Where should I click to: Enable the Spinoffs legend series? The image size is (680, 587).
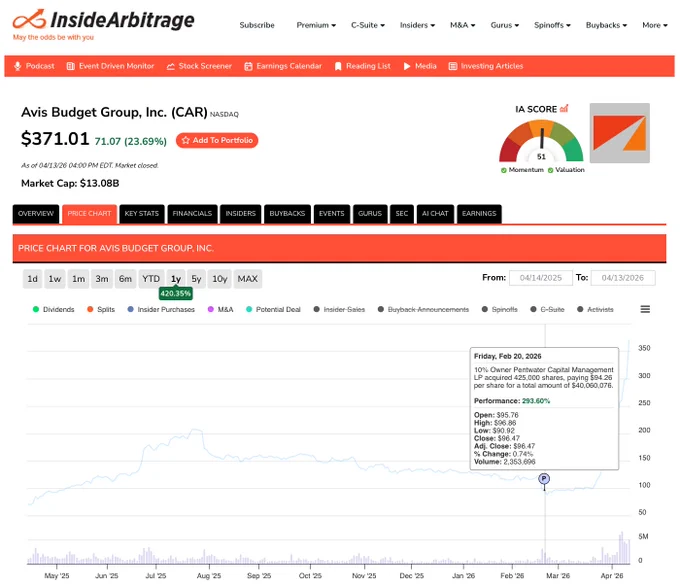[x=500, y=310]
